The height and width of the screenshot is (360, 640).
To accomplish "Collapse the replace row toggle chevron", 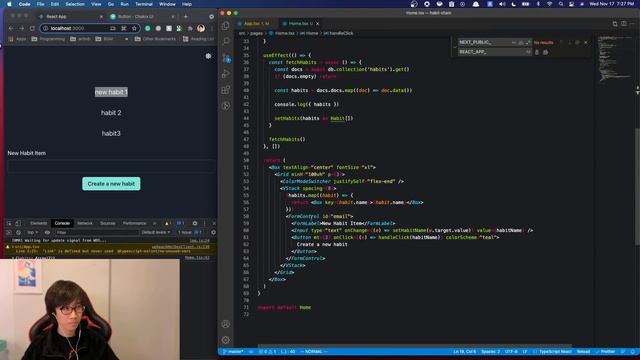I will pos(455,47).
